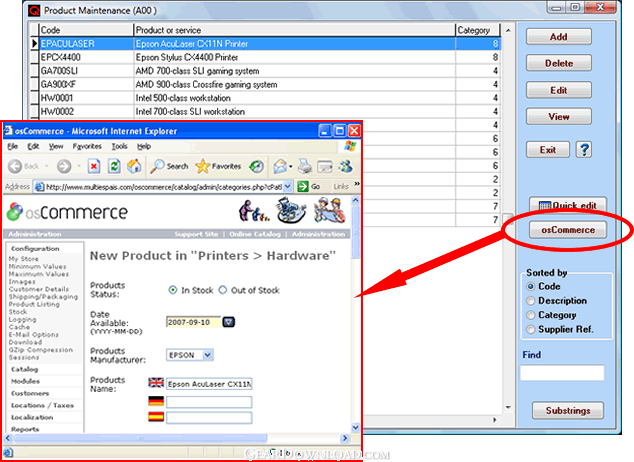Expand the Links toolbar chevron

pyautogui.click(x=357, y=184)
